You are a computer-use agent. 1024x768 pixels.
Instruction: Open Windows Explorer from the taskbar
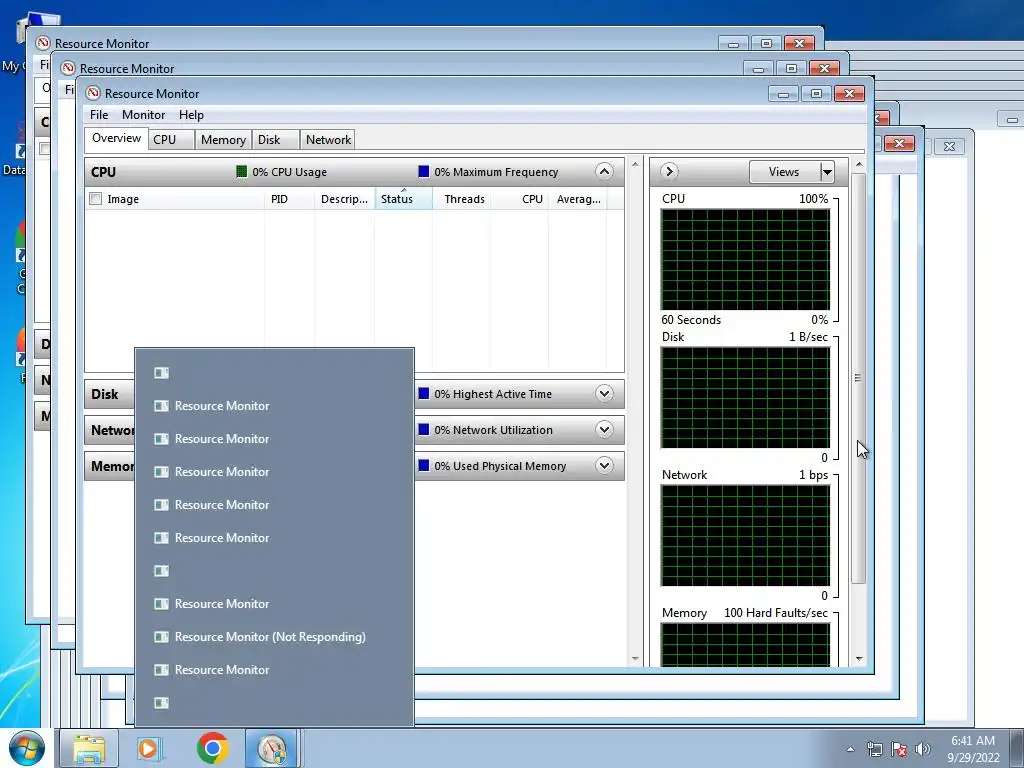click(89, 748)
